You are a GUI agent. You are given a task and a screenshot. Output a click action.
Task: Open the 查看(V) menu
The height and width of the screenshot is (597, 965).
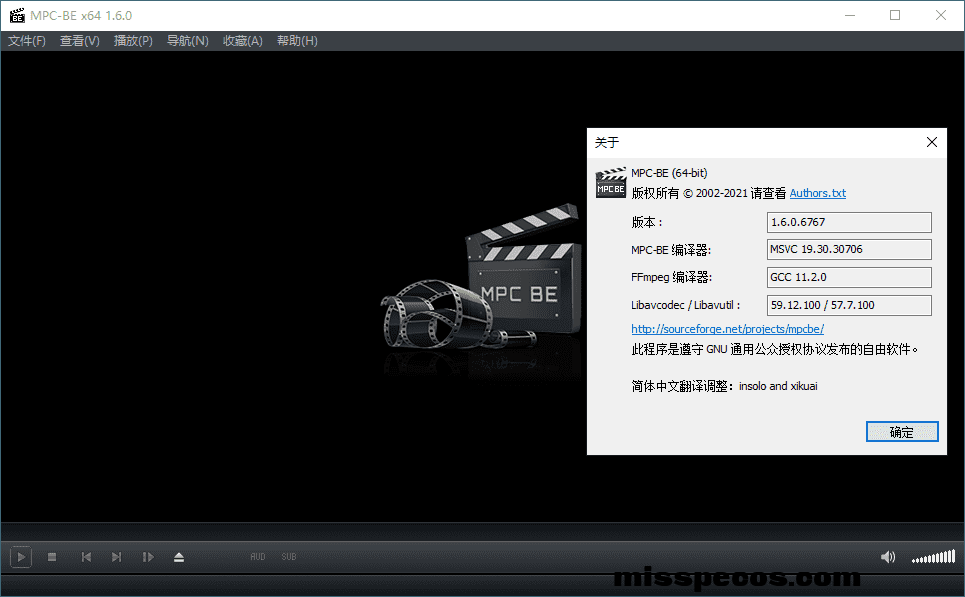79,41
